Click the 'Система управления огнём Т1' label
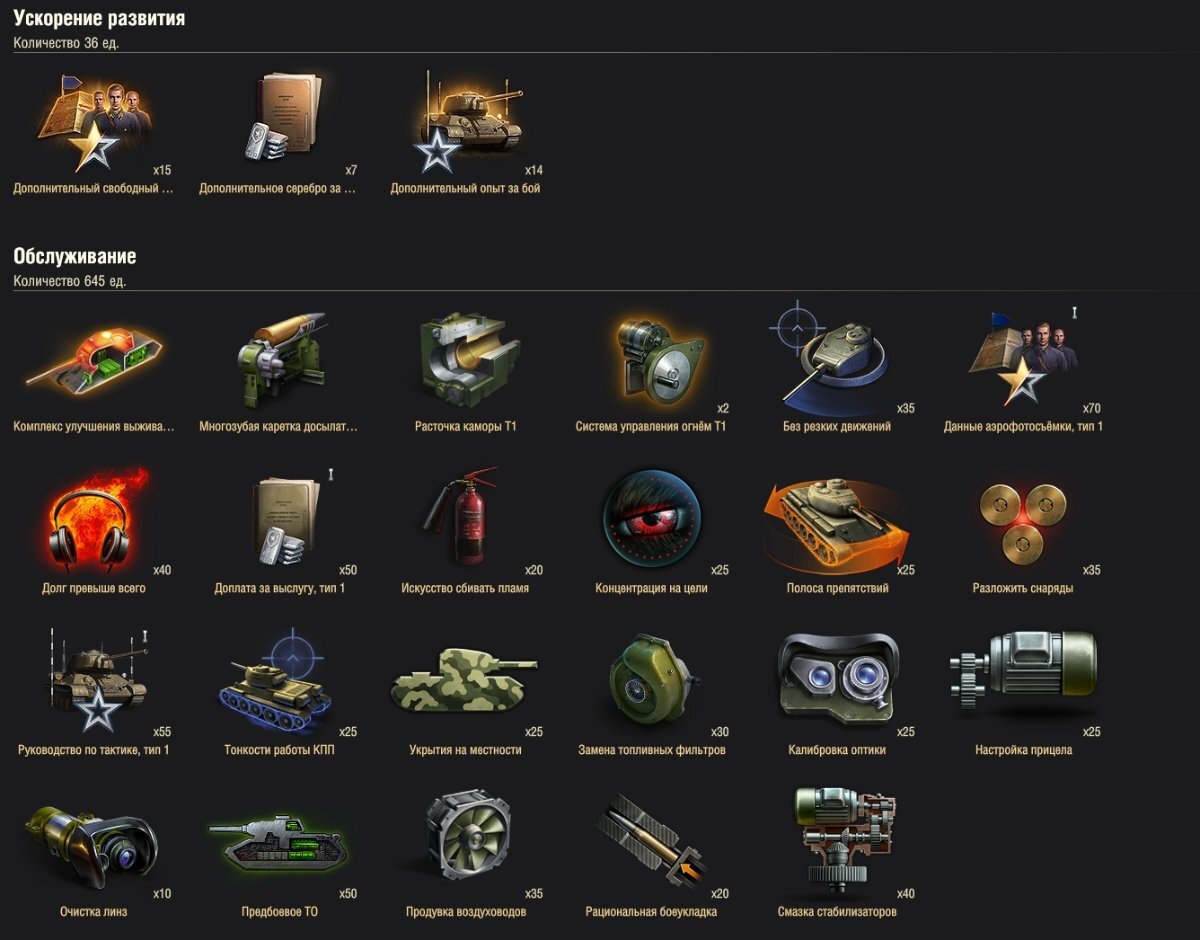 click(x=651, y=426)
